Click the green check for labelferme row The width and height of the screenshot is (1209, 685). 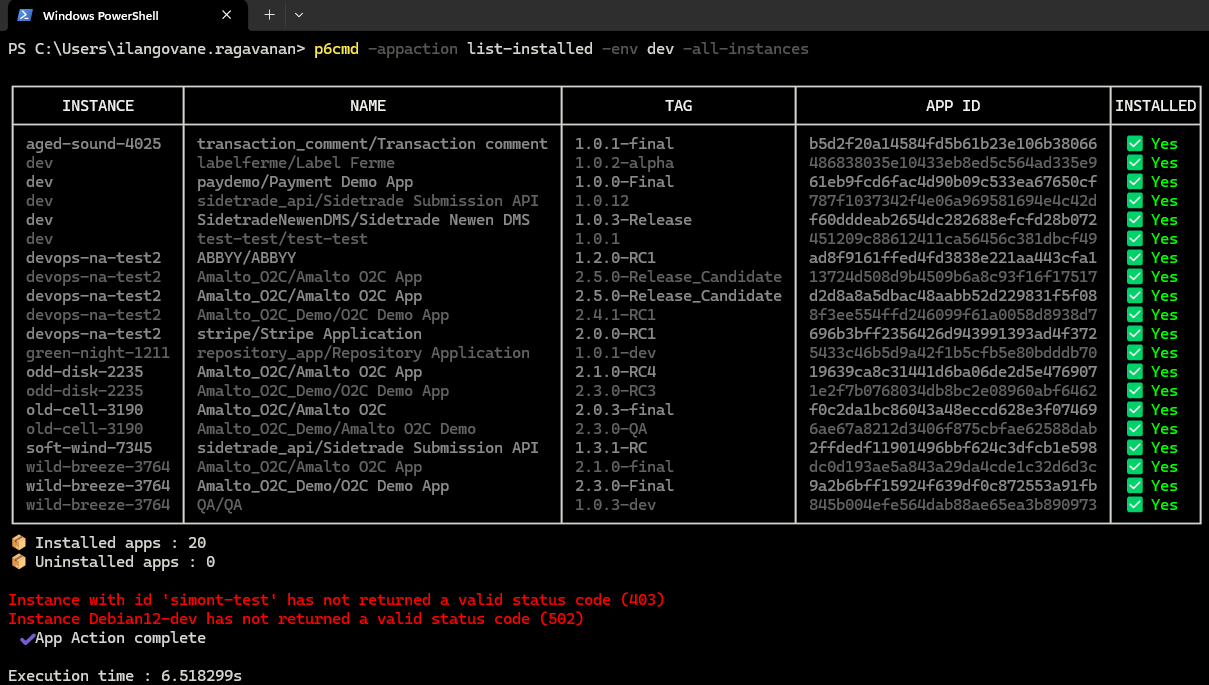(x=1135, y=163)
